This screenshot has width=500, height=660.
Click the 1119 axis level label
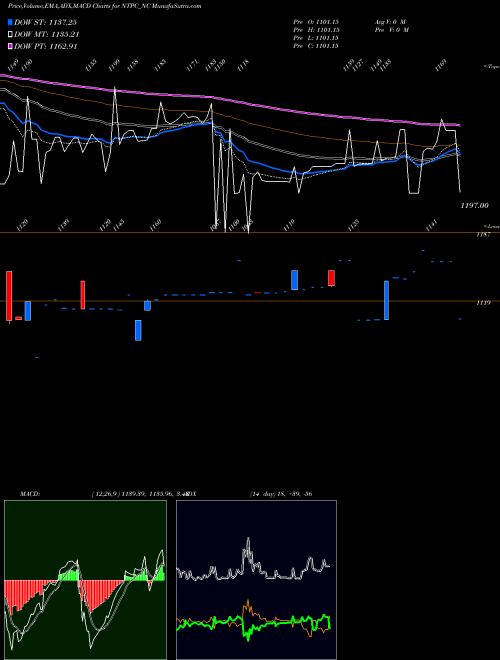pos(483,303)
